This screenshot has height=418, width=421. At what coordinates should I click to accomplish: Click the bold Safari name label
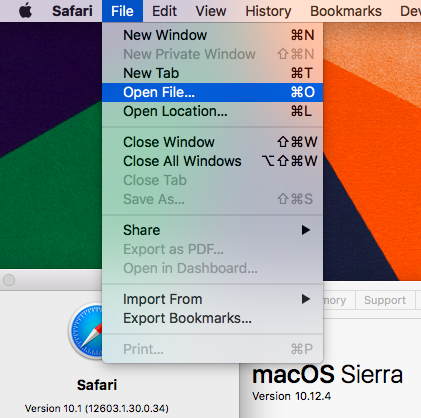click(x=97, y=385)
